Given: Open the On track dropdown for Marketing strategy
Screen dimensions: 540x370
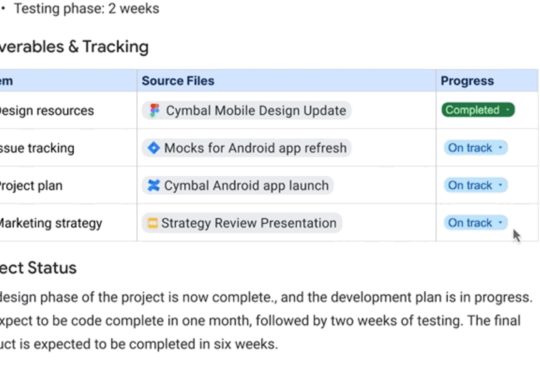Looking at the screenshot, I should point(476,223).
